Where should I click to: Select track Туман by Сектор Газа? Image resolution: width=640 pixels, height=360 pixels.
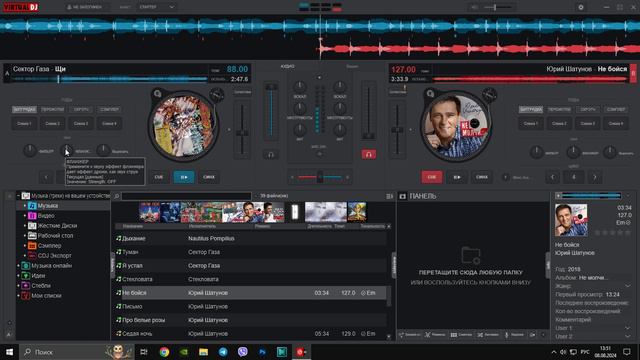click(250, 252)
